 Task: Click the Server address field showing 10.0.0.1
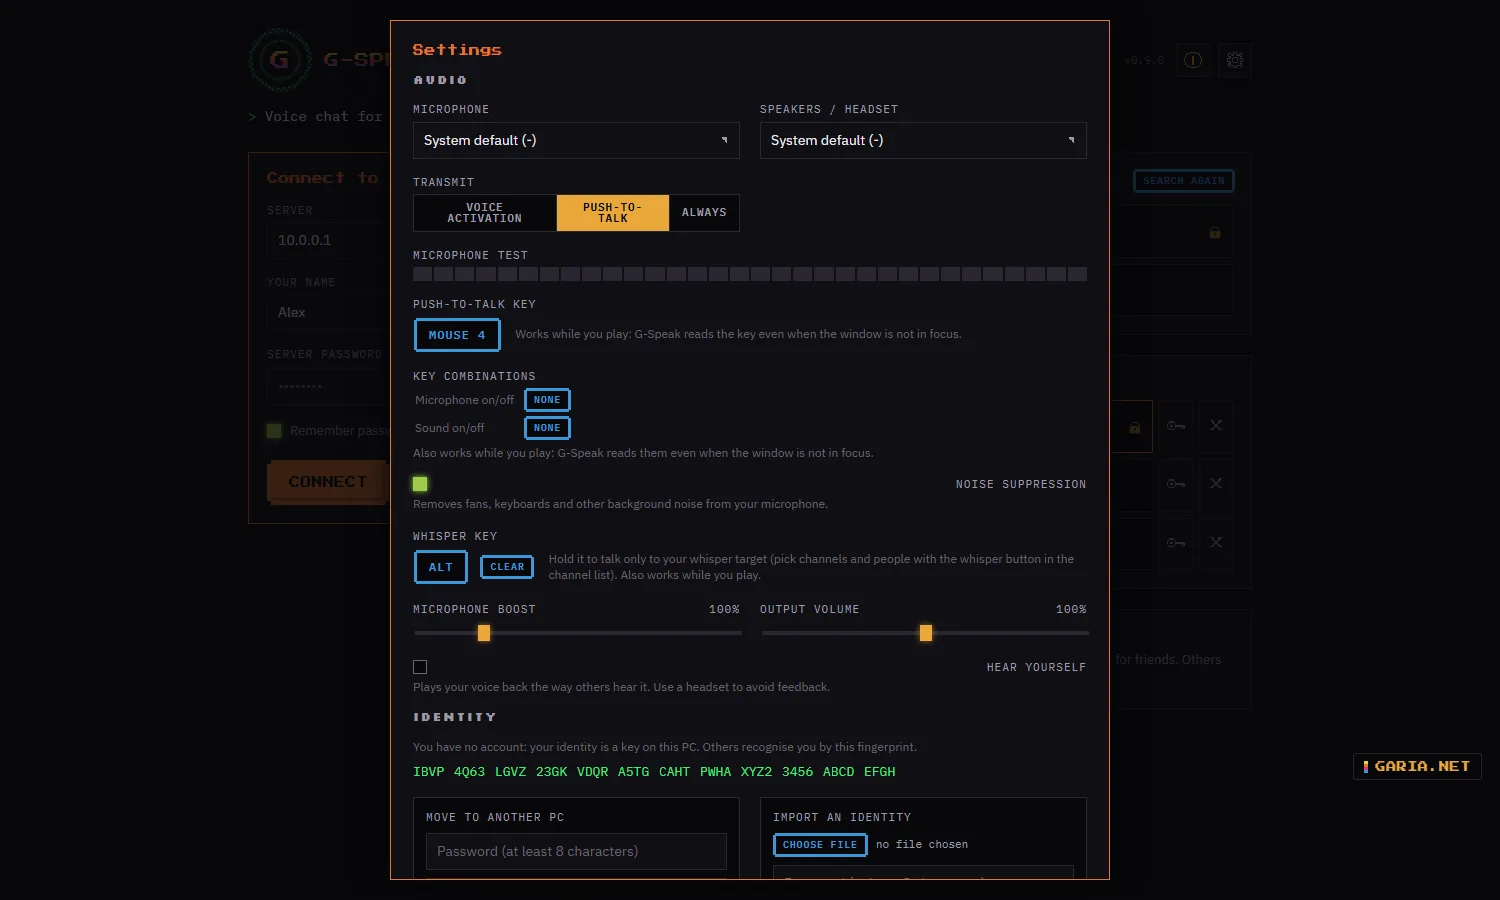pos(328,241)
